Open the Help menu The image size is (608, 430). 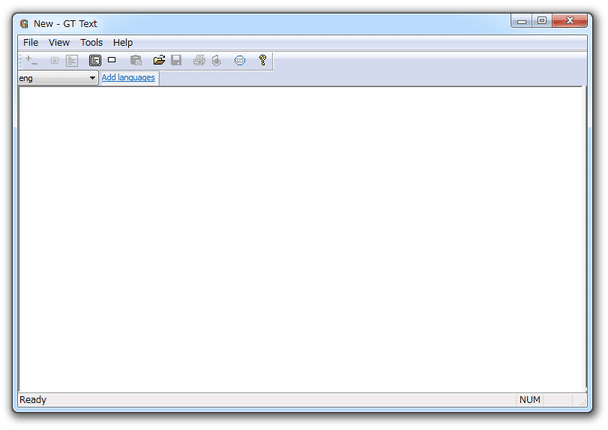(123, 42)
